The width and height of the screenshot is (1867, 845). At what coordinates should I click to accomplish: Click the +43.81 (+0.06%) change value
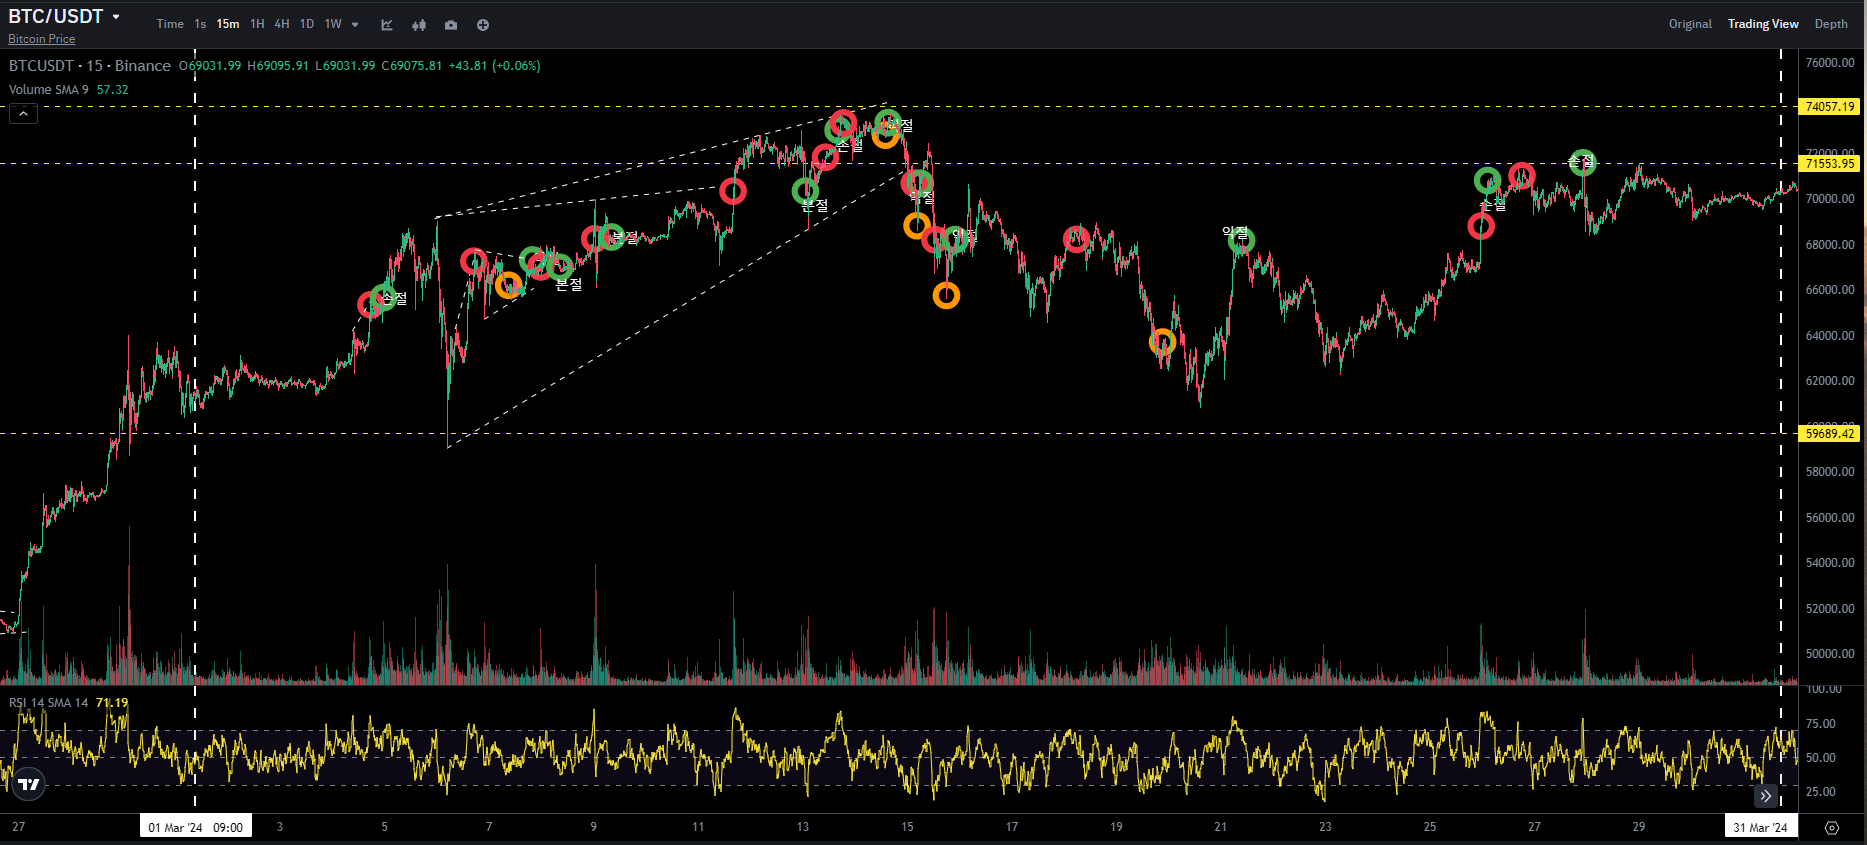(x=494, y=66)
